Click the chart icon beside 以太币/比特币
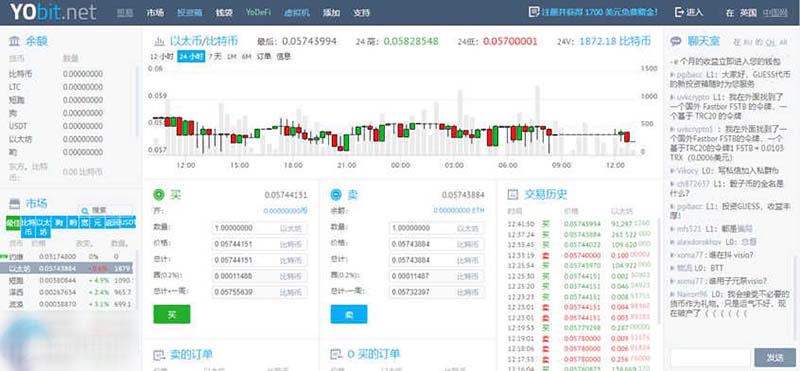This screenshot has height=371, width=800. [159, 41]
